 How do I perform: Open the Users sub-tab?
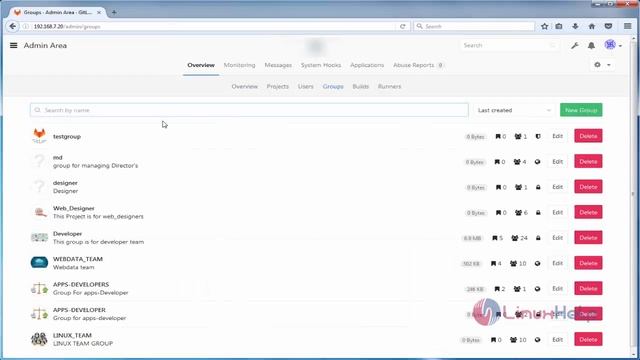(x=306, y=87)
